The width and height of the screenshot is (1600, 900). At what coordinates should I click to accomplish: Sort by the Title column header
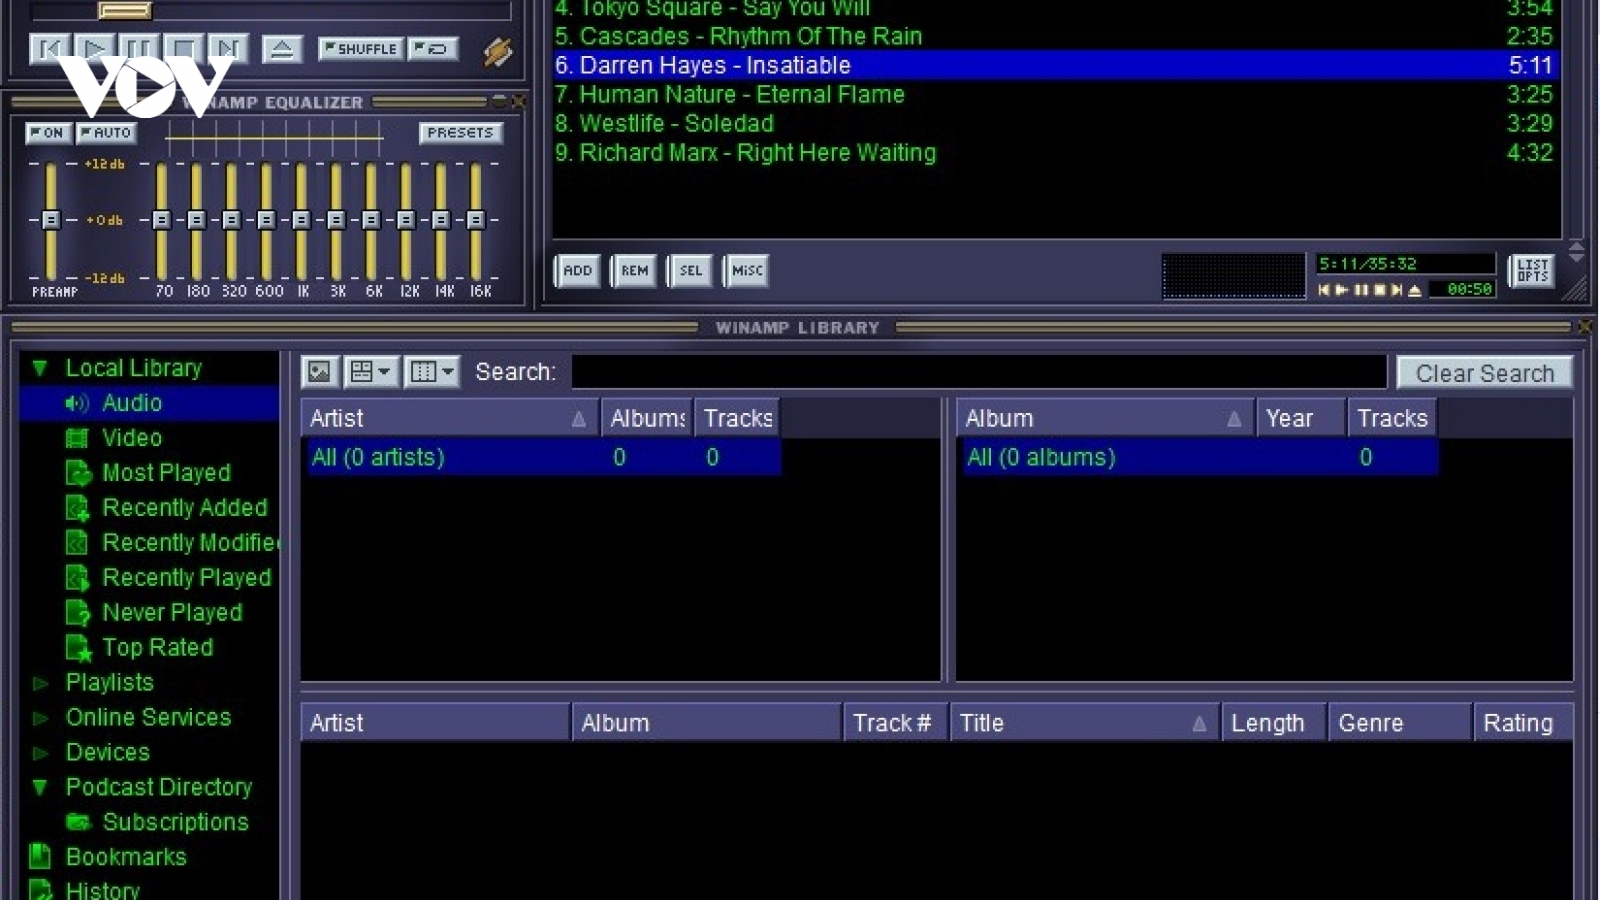point(1085,723)
